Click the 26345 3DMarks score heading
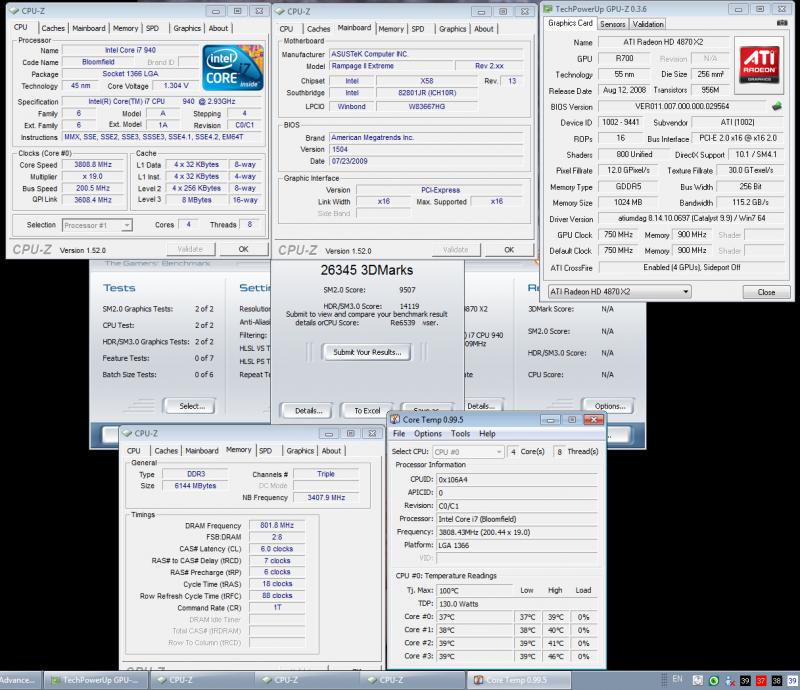 (367, 270)
